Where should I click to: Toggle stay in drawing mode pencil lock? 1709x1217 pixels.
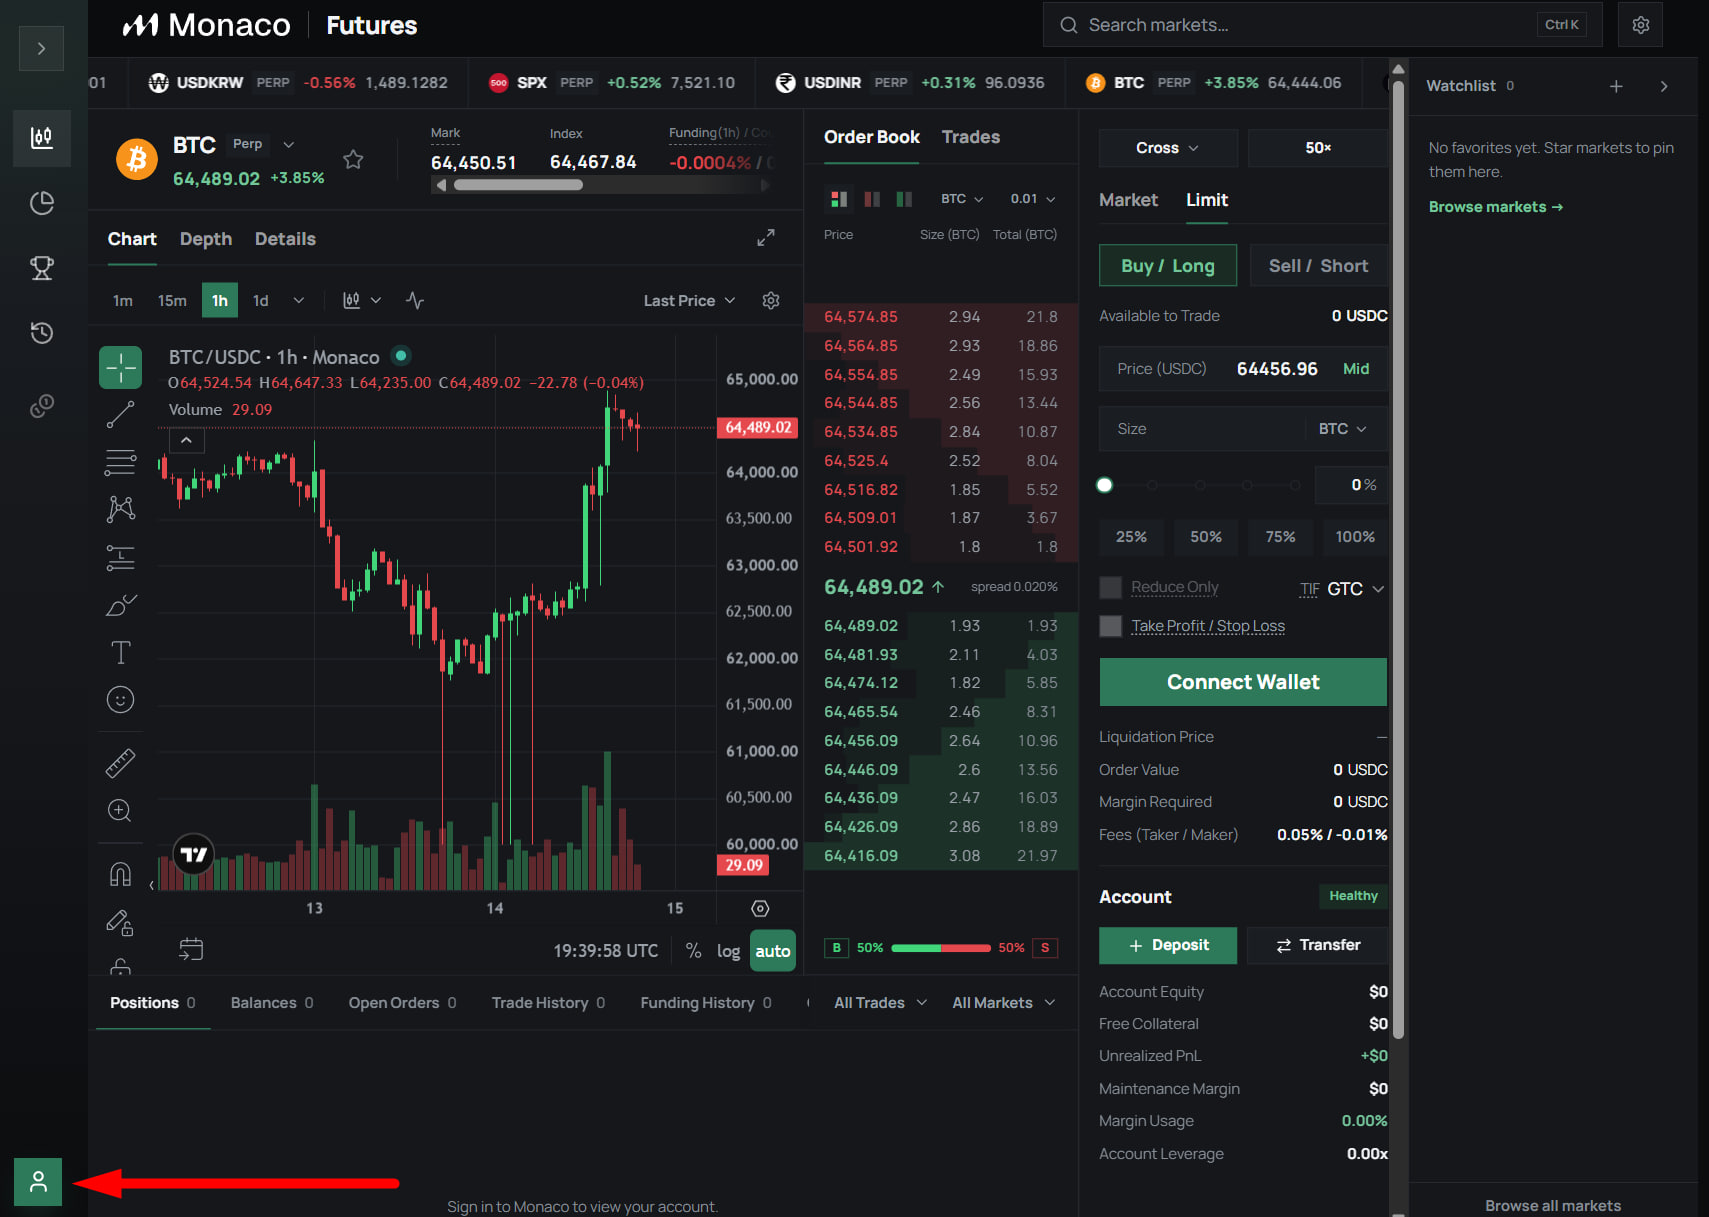120,922
